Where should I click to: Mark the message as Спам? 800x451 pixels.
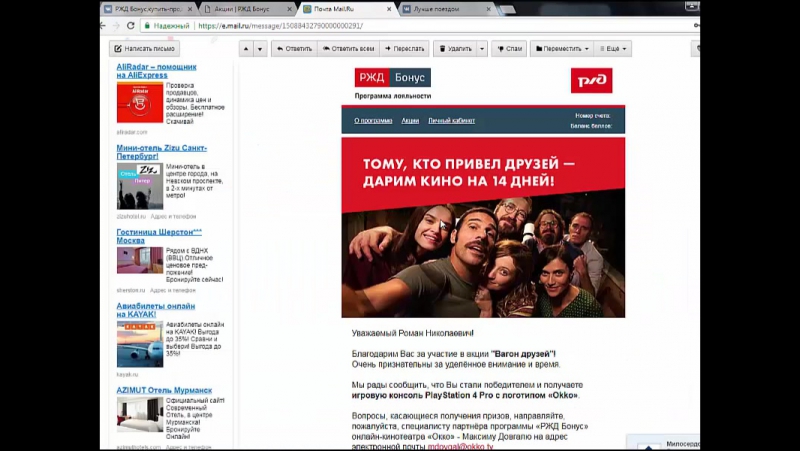coord(509,48)
